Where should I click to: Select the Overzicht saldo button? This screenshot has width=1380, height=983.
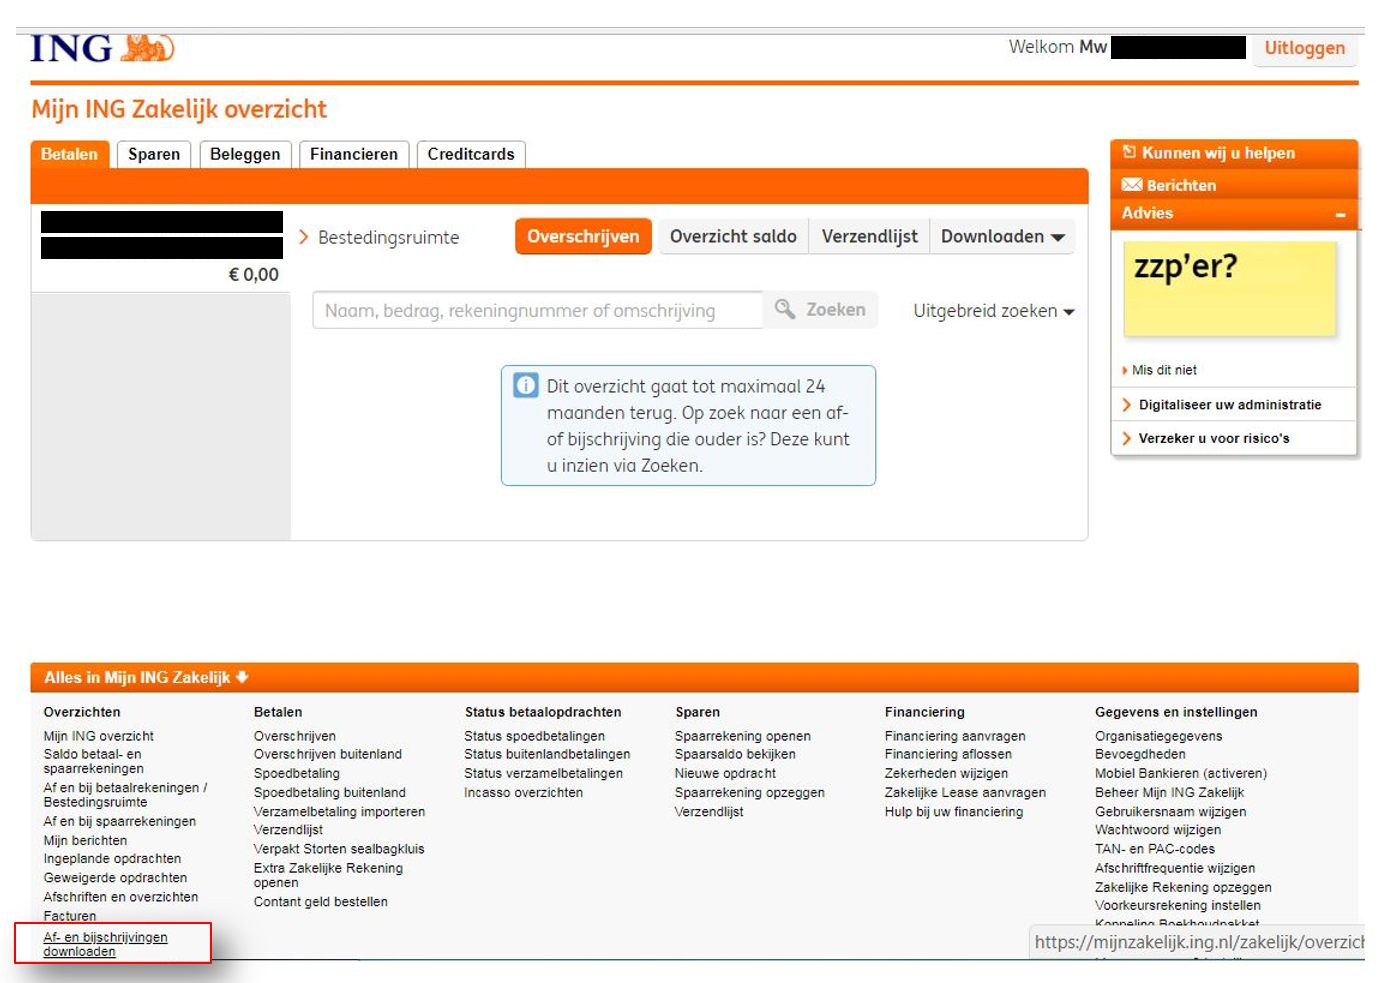coord(733,237)
